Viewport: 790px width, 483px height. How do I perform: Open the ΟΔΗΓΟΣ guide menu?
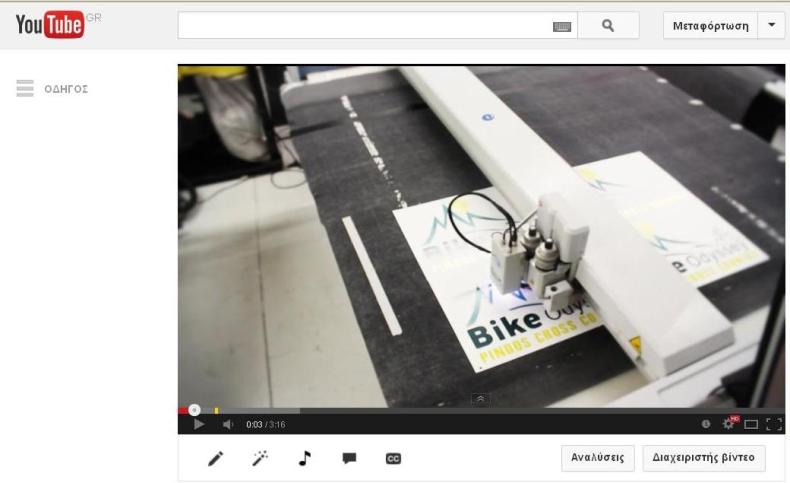pos(54,89)
